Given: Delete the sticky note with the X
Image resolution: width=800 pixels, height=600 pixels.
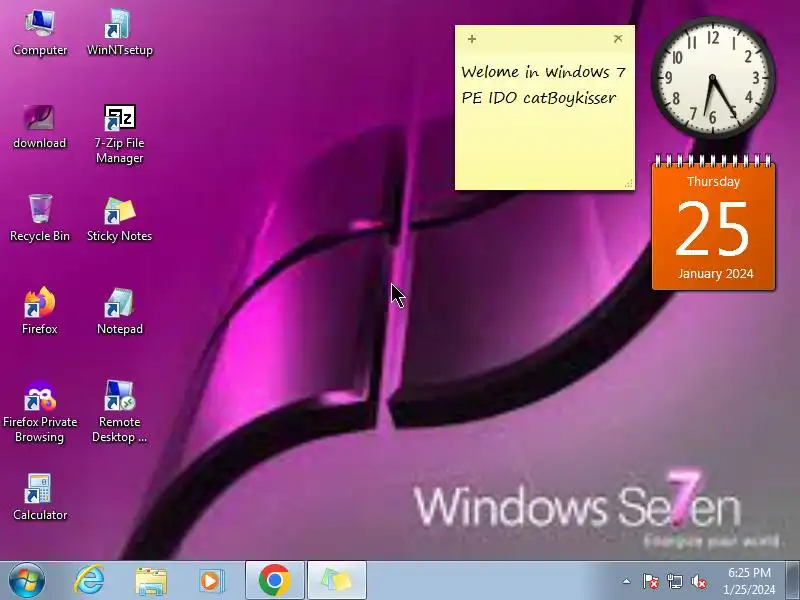Looking at the screenshot, I should click(x=618, y=38).
